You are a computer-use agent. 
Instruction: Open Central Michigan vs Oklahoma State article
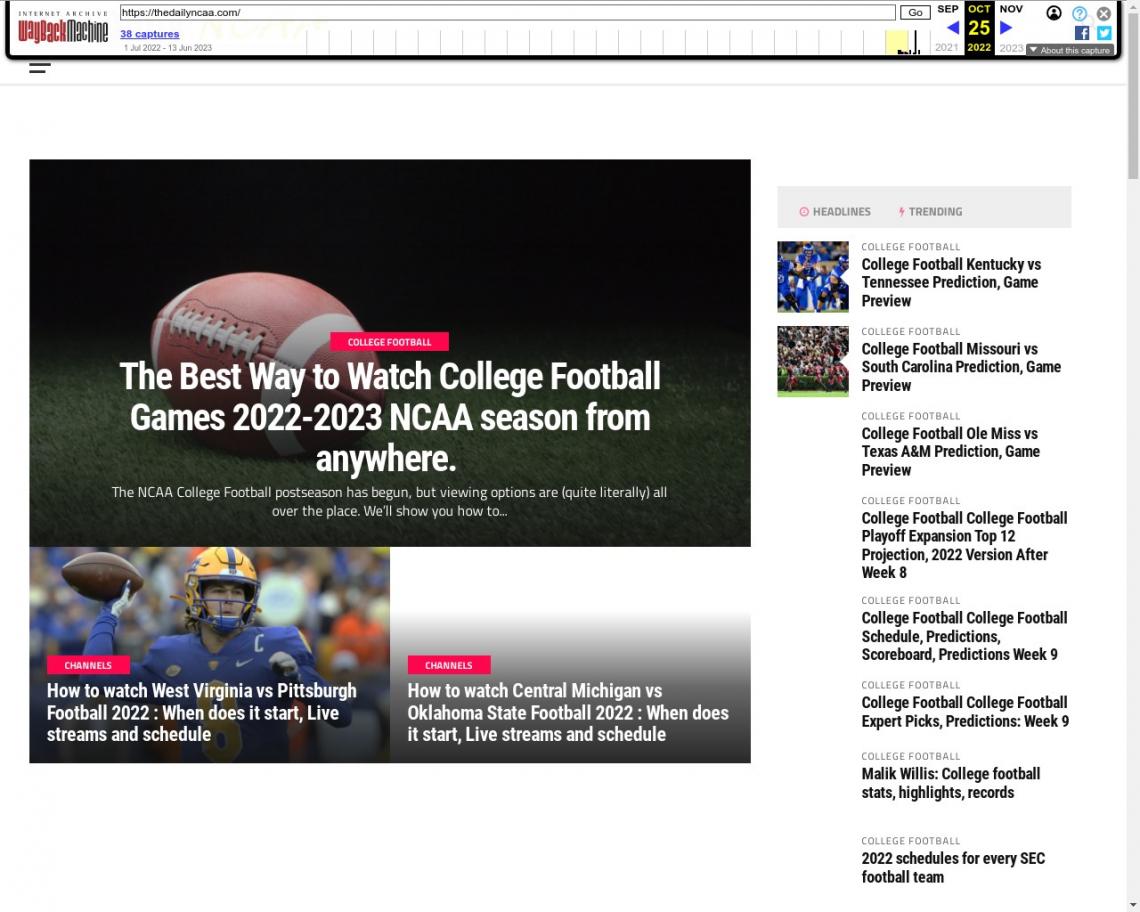tap(568, 712)
